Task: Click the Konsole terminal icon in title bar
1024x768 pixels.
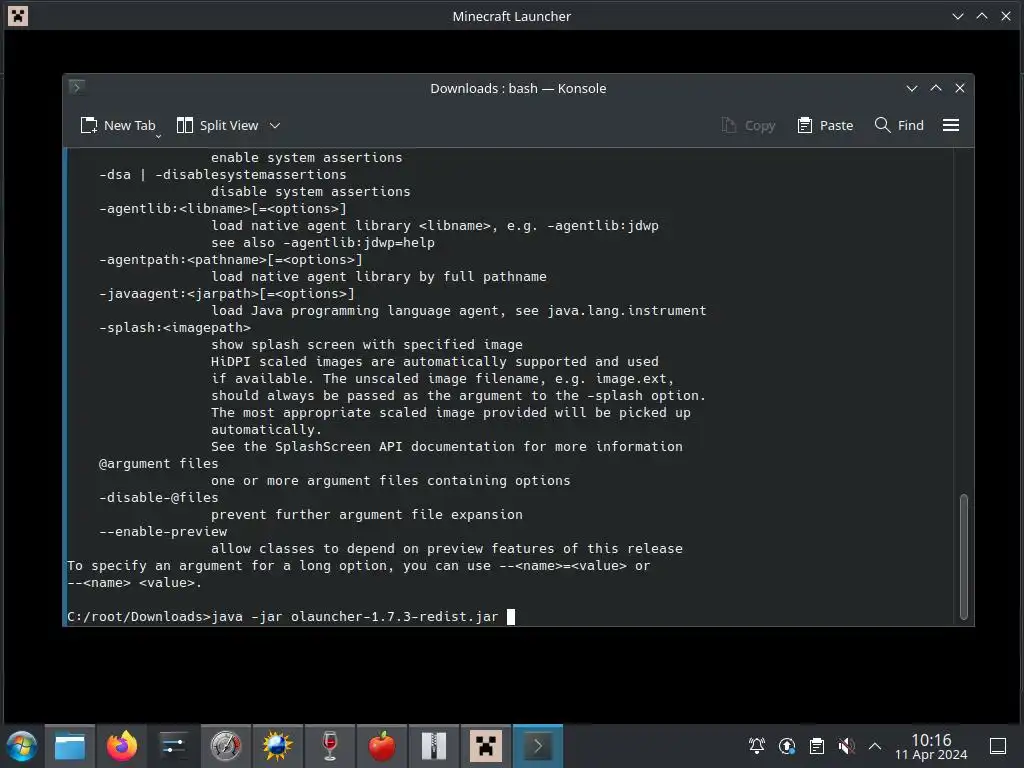Action: coord(76,87)
